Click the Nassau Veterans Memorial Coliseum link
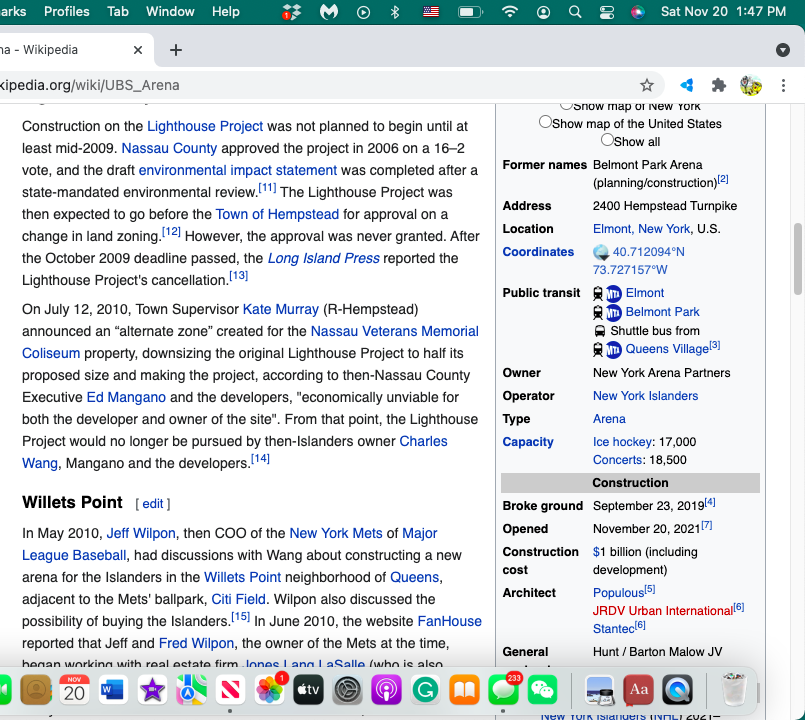Viewport: 805px width, 720px height. tap(394, 331)
